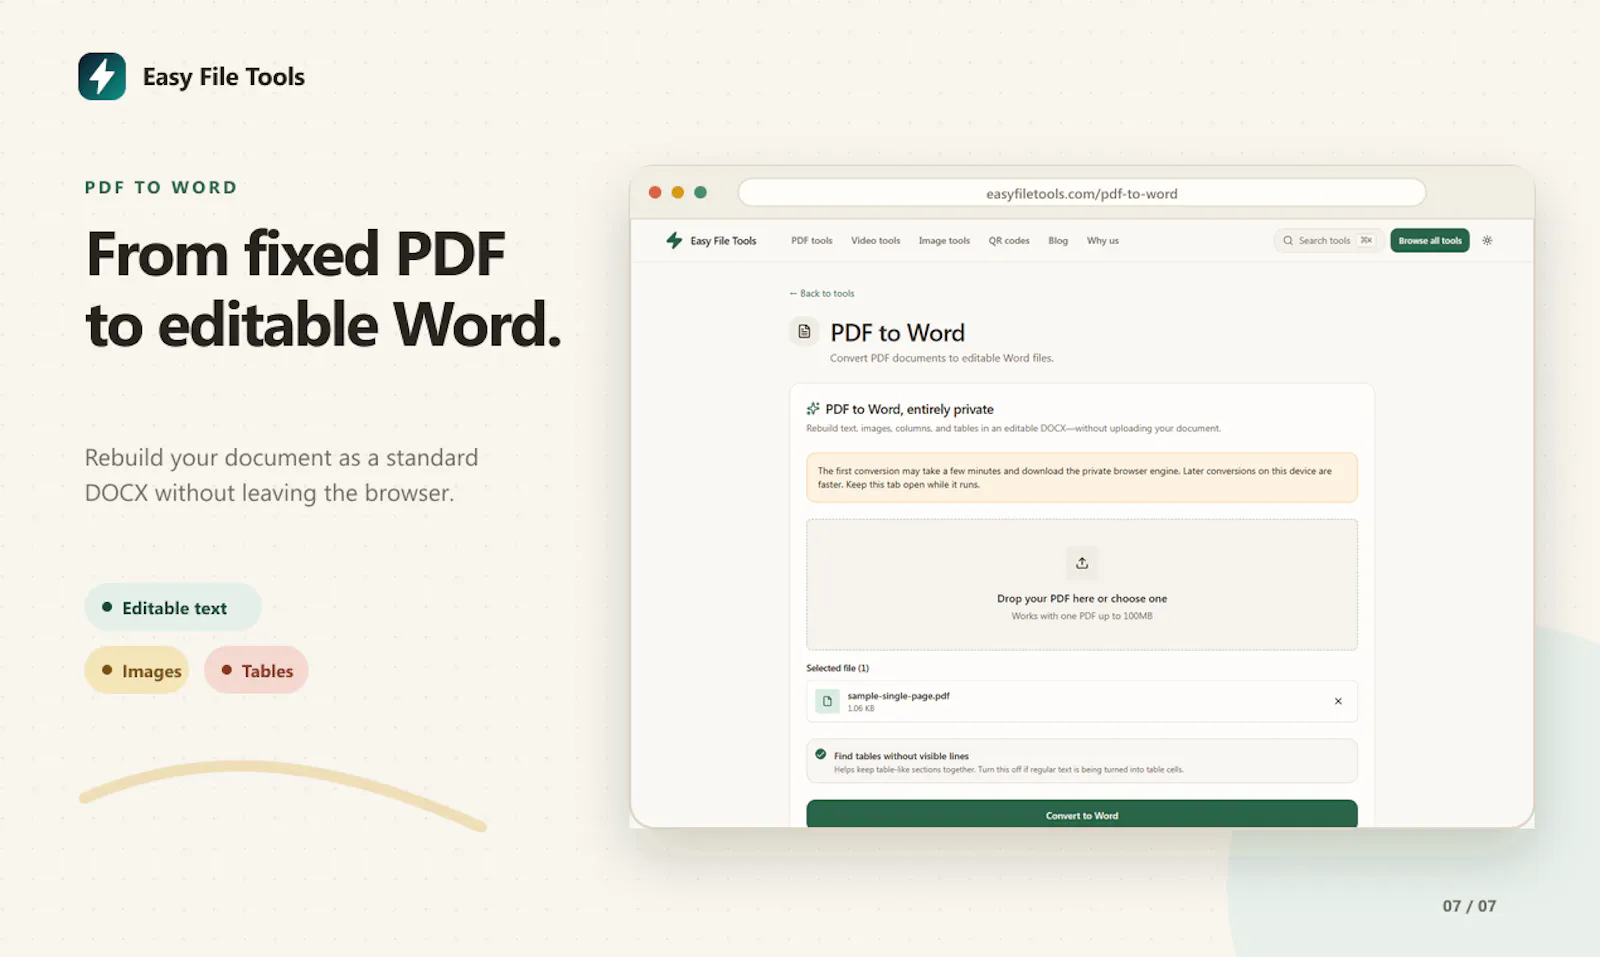
Task: Click the upload arrow icon in drop zone
Action: (1082, 563)
